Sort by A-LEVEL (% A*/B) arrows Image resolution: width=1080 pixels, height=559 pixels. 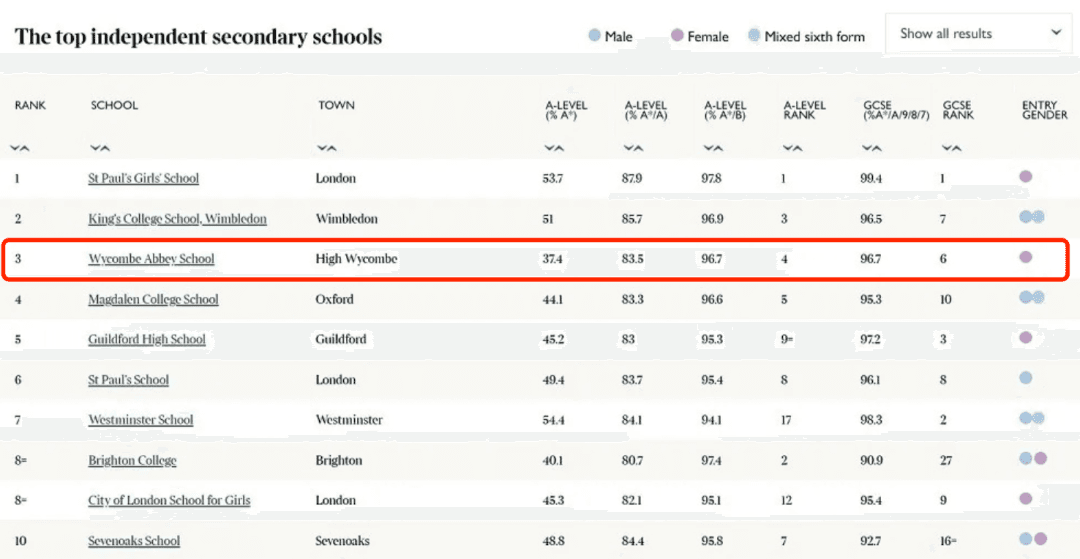[x=713, y=148]
